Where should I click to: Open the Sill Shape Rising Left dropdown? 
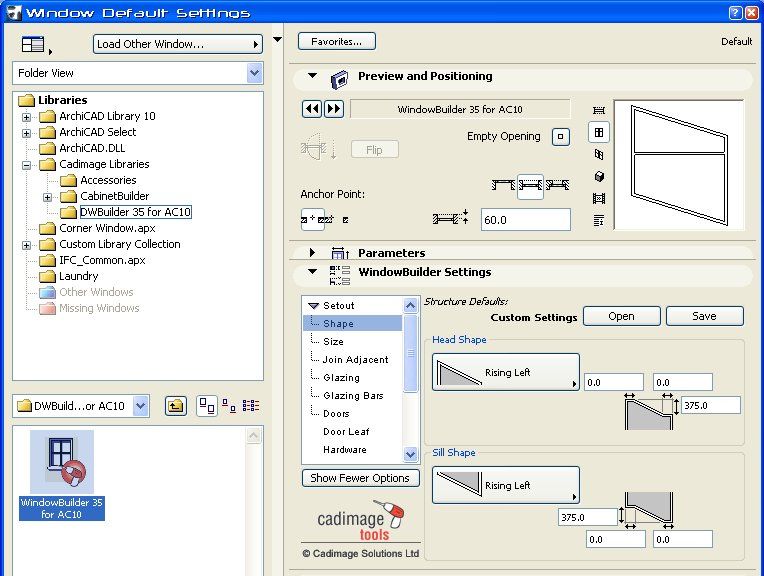(x=506, y=485)
